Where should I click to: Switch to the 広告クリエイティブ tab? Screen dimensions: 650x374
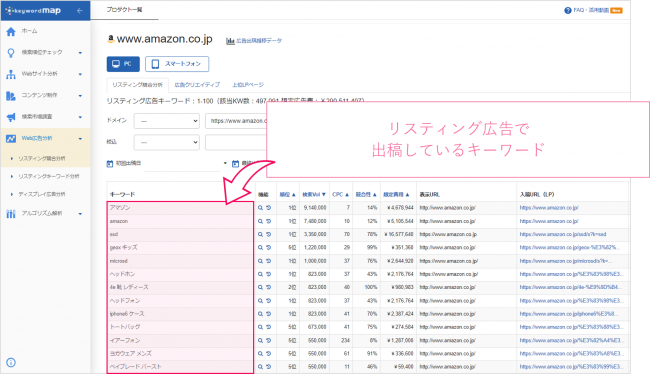pyautogui.click(x=197, y=85)
